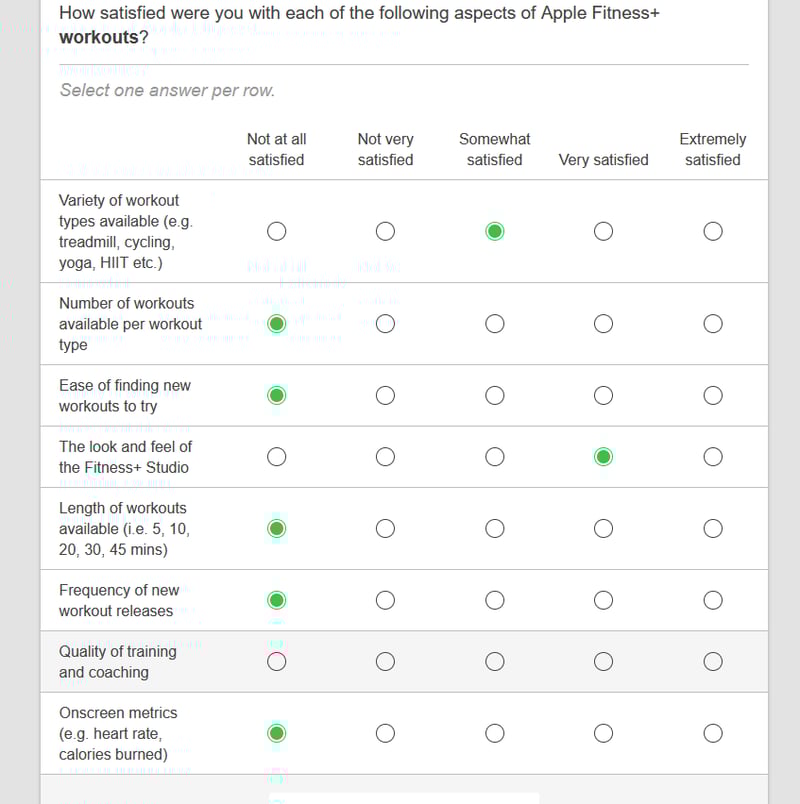The width and height of the screenshot is (800, 804).
Task: Select Very satisfied for Quality of training and coaching
Action: point(603,661)
